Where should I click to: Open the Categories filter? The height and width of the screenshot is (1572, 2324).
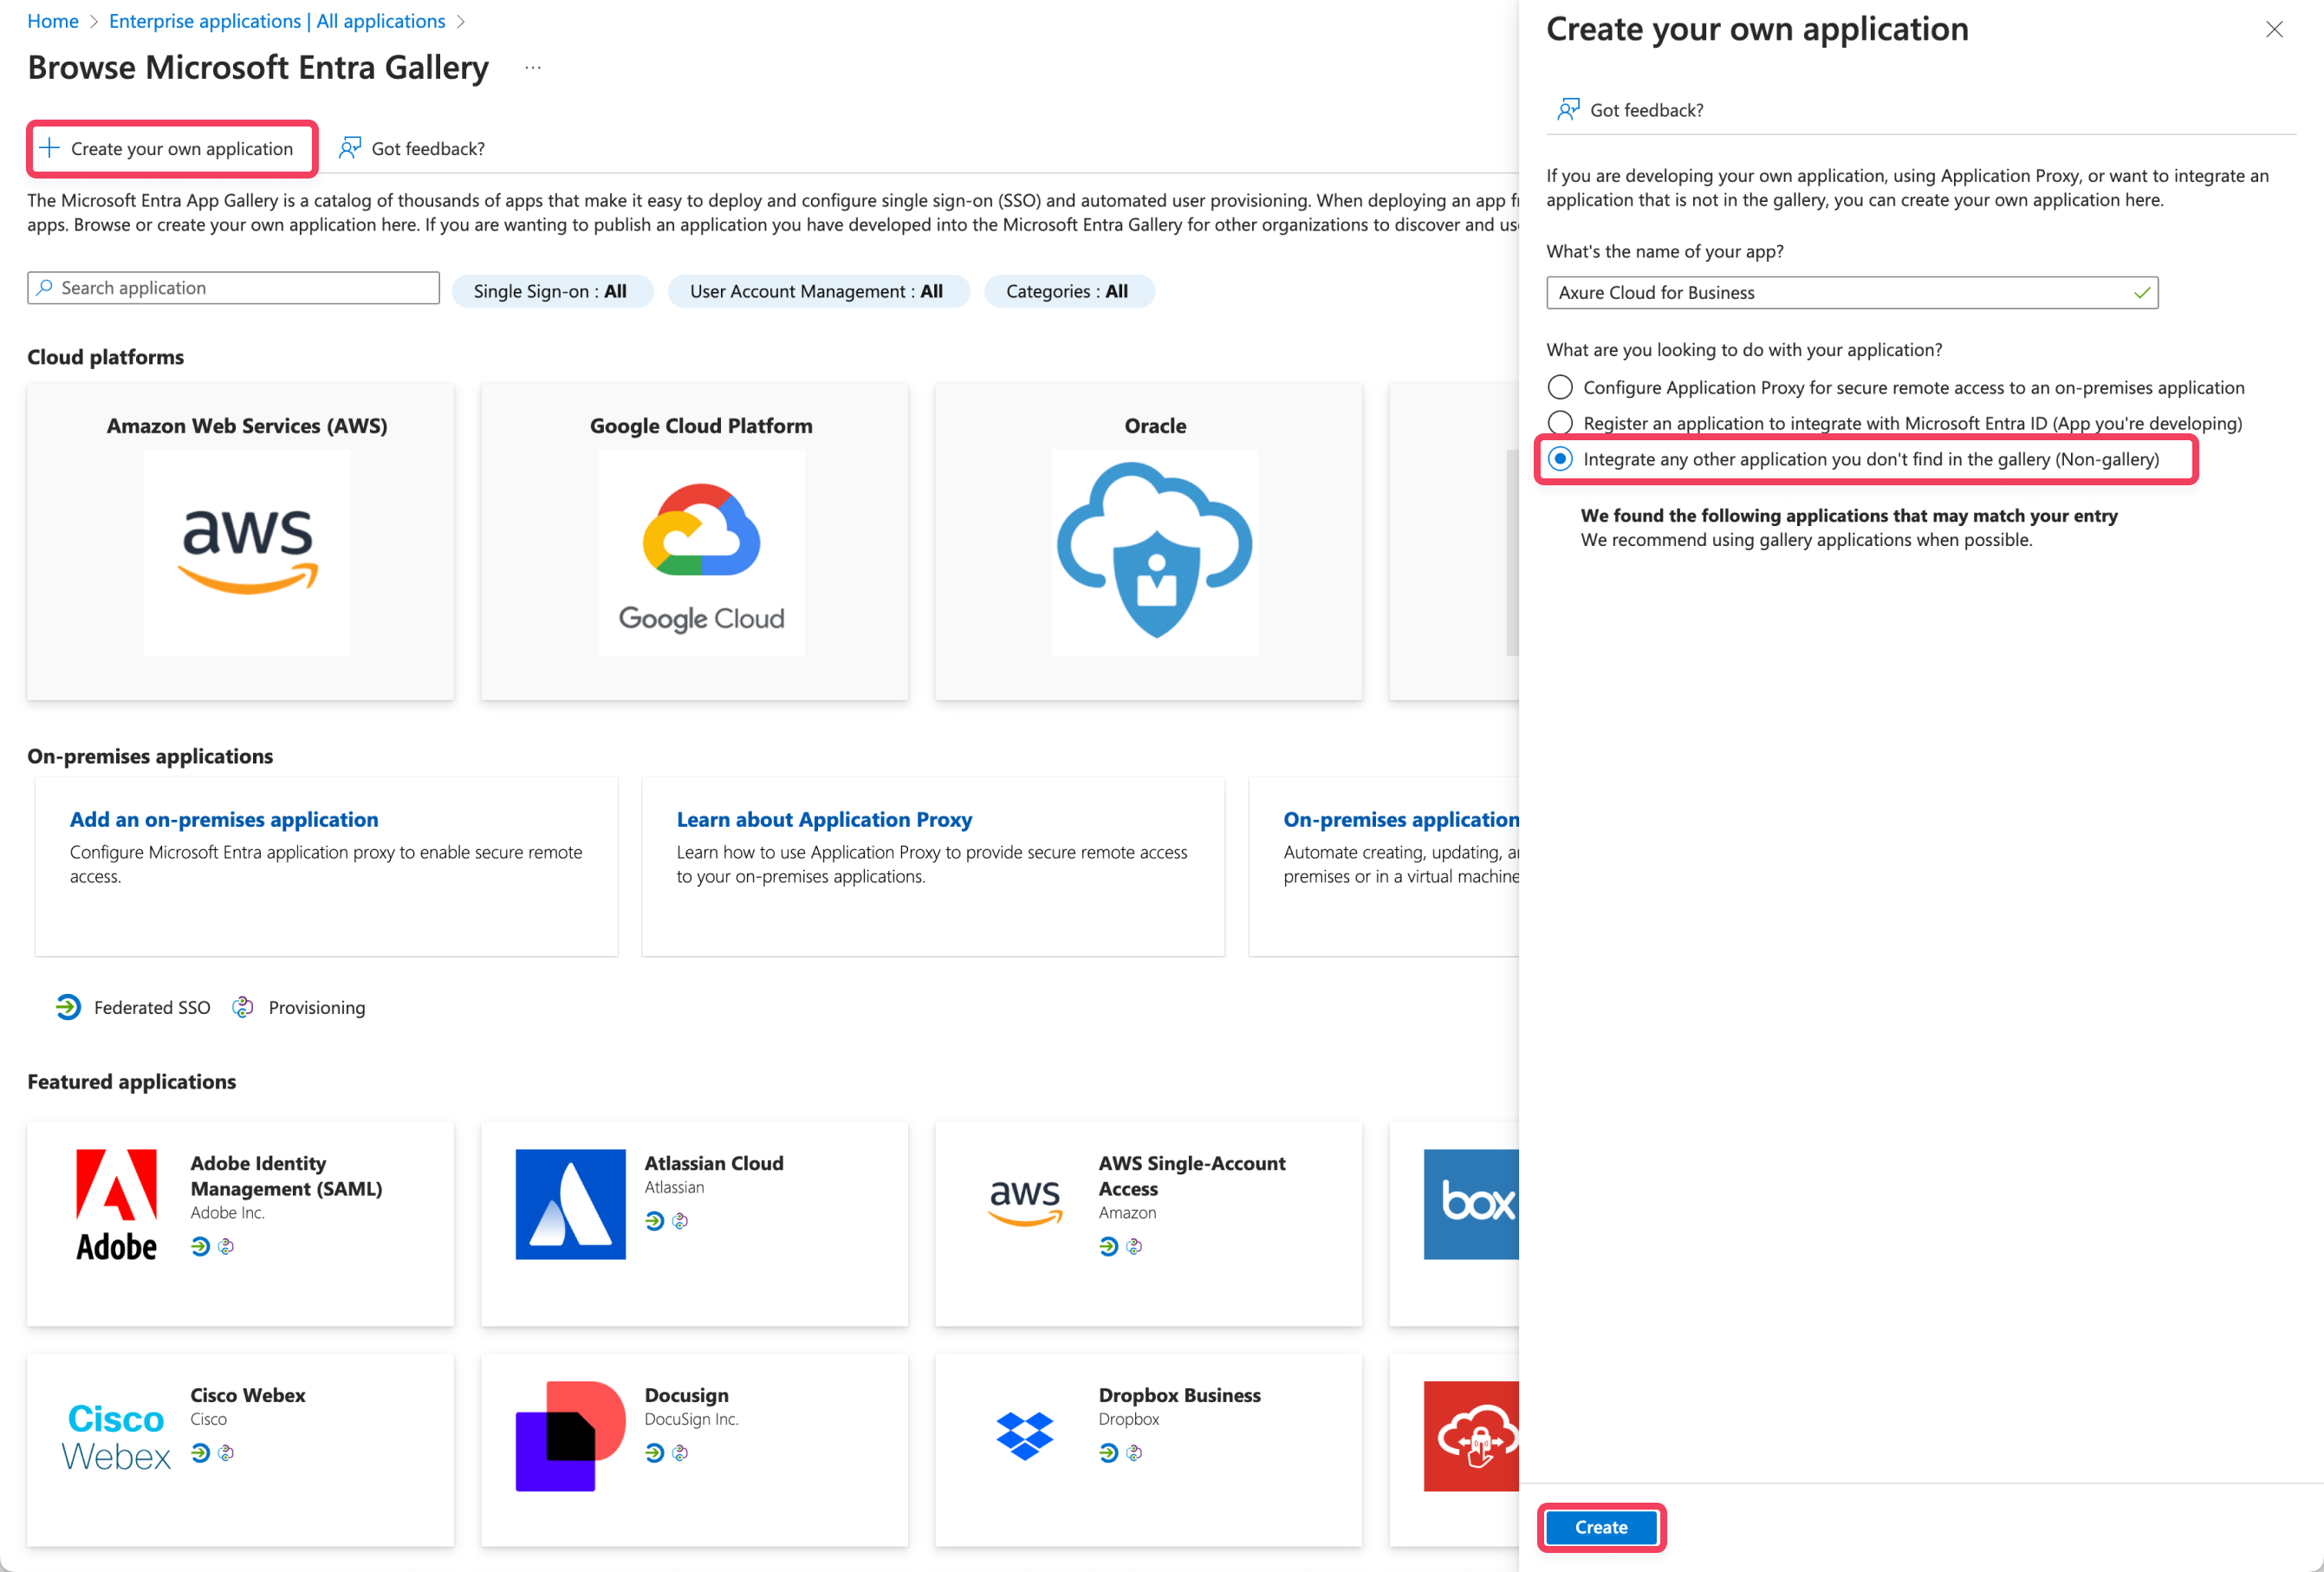click(x=1069, y=291)
